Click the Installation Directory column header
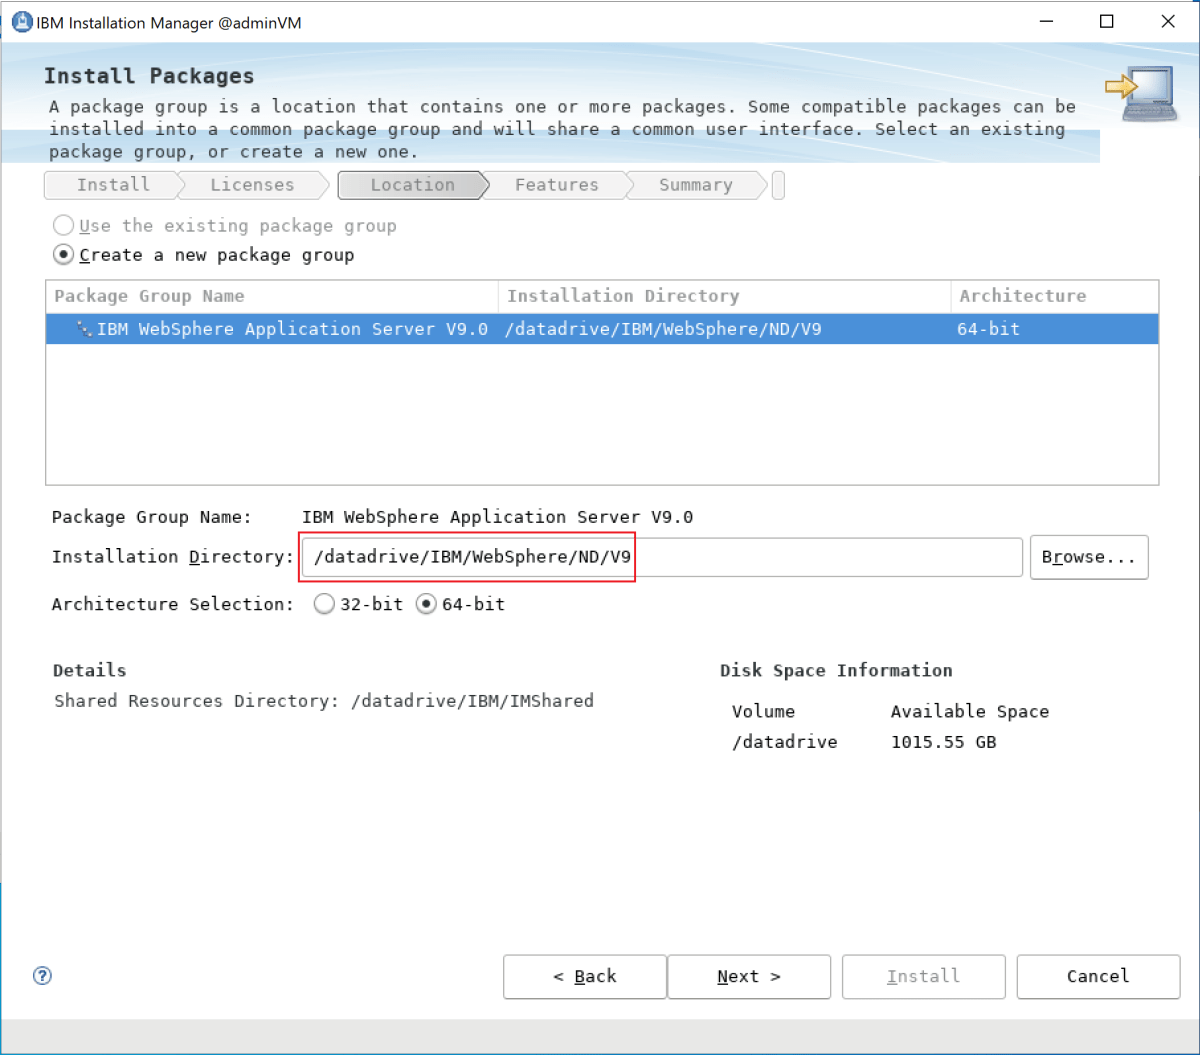The width and height of the screenshot is (1200, 1055). (623, 295)
